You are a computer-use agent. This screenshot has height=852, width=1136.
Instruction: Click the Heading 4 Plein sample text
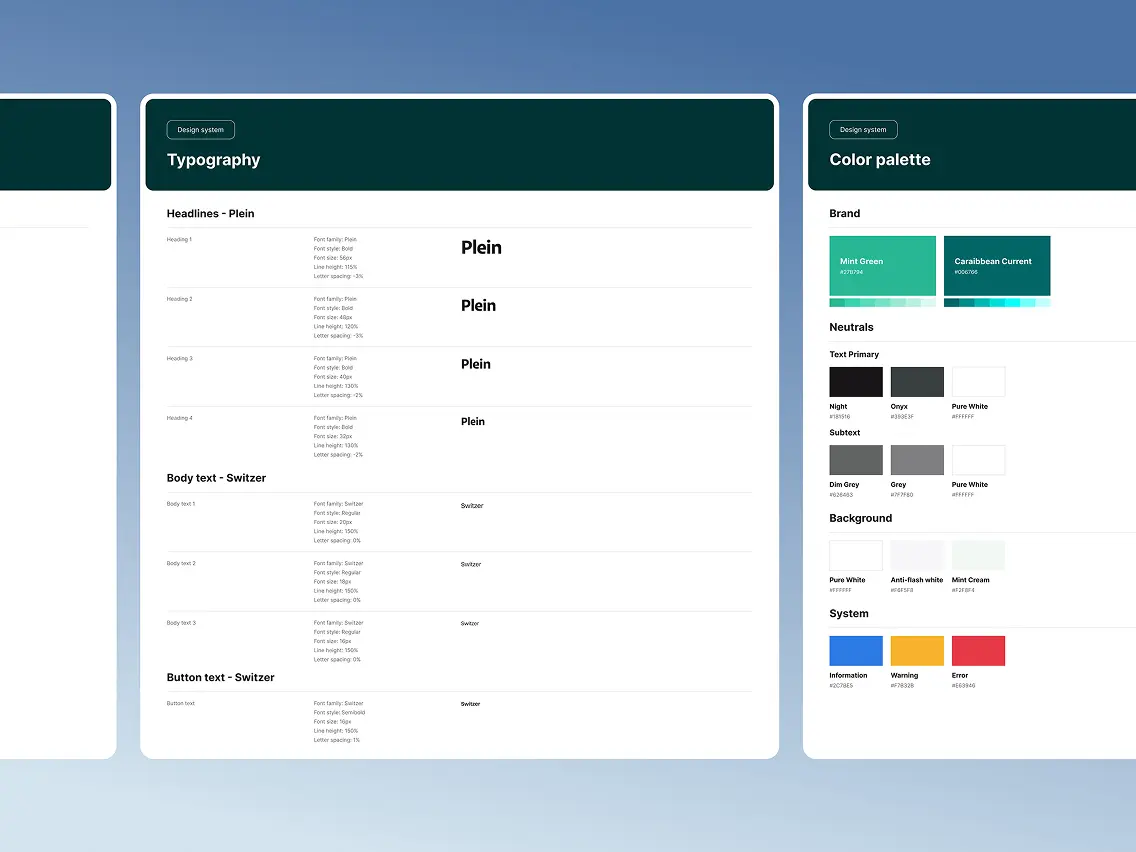473,422
